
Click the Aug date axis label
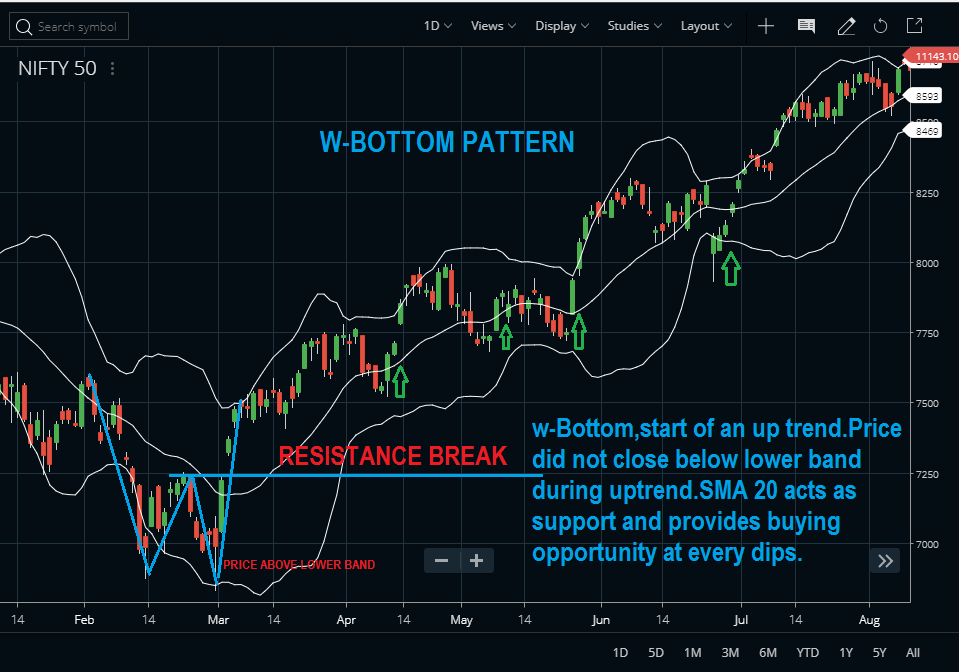(x=869, y=619)
